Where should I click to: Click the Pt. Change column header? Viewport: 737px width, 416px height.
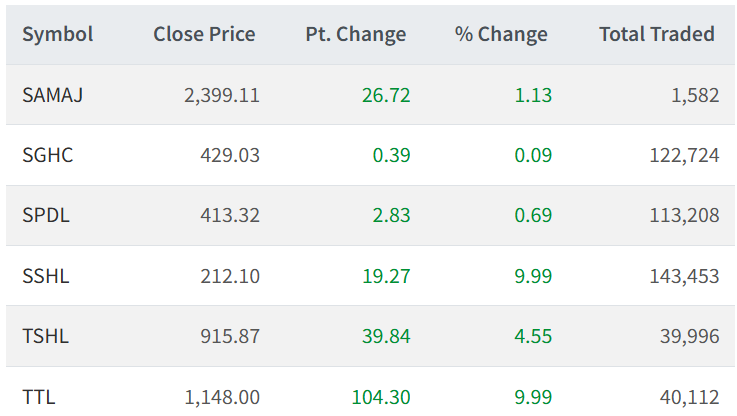pos(356,34)
